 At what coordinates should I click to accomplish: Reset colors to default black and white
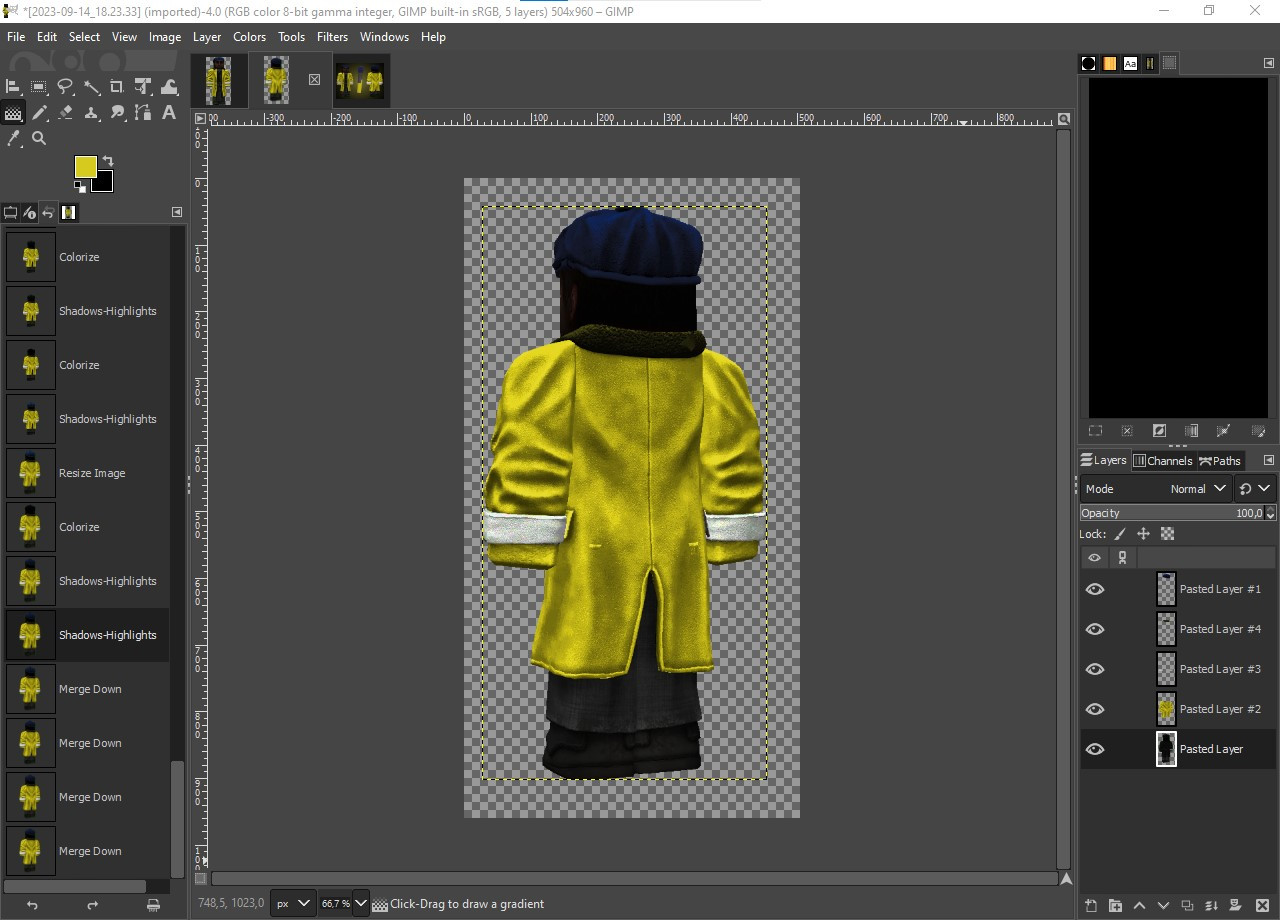(79, 186)
